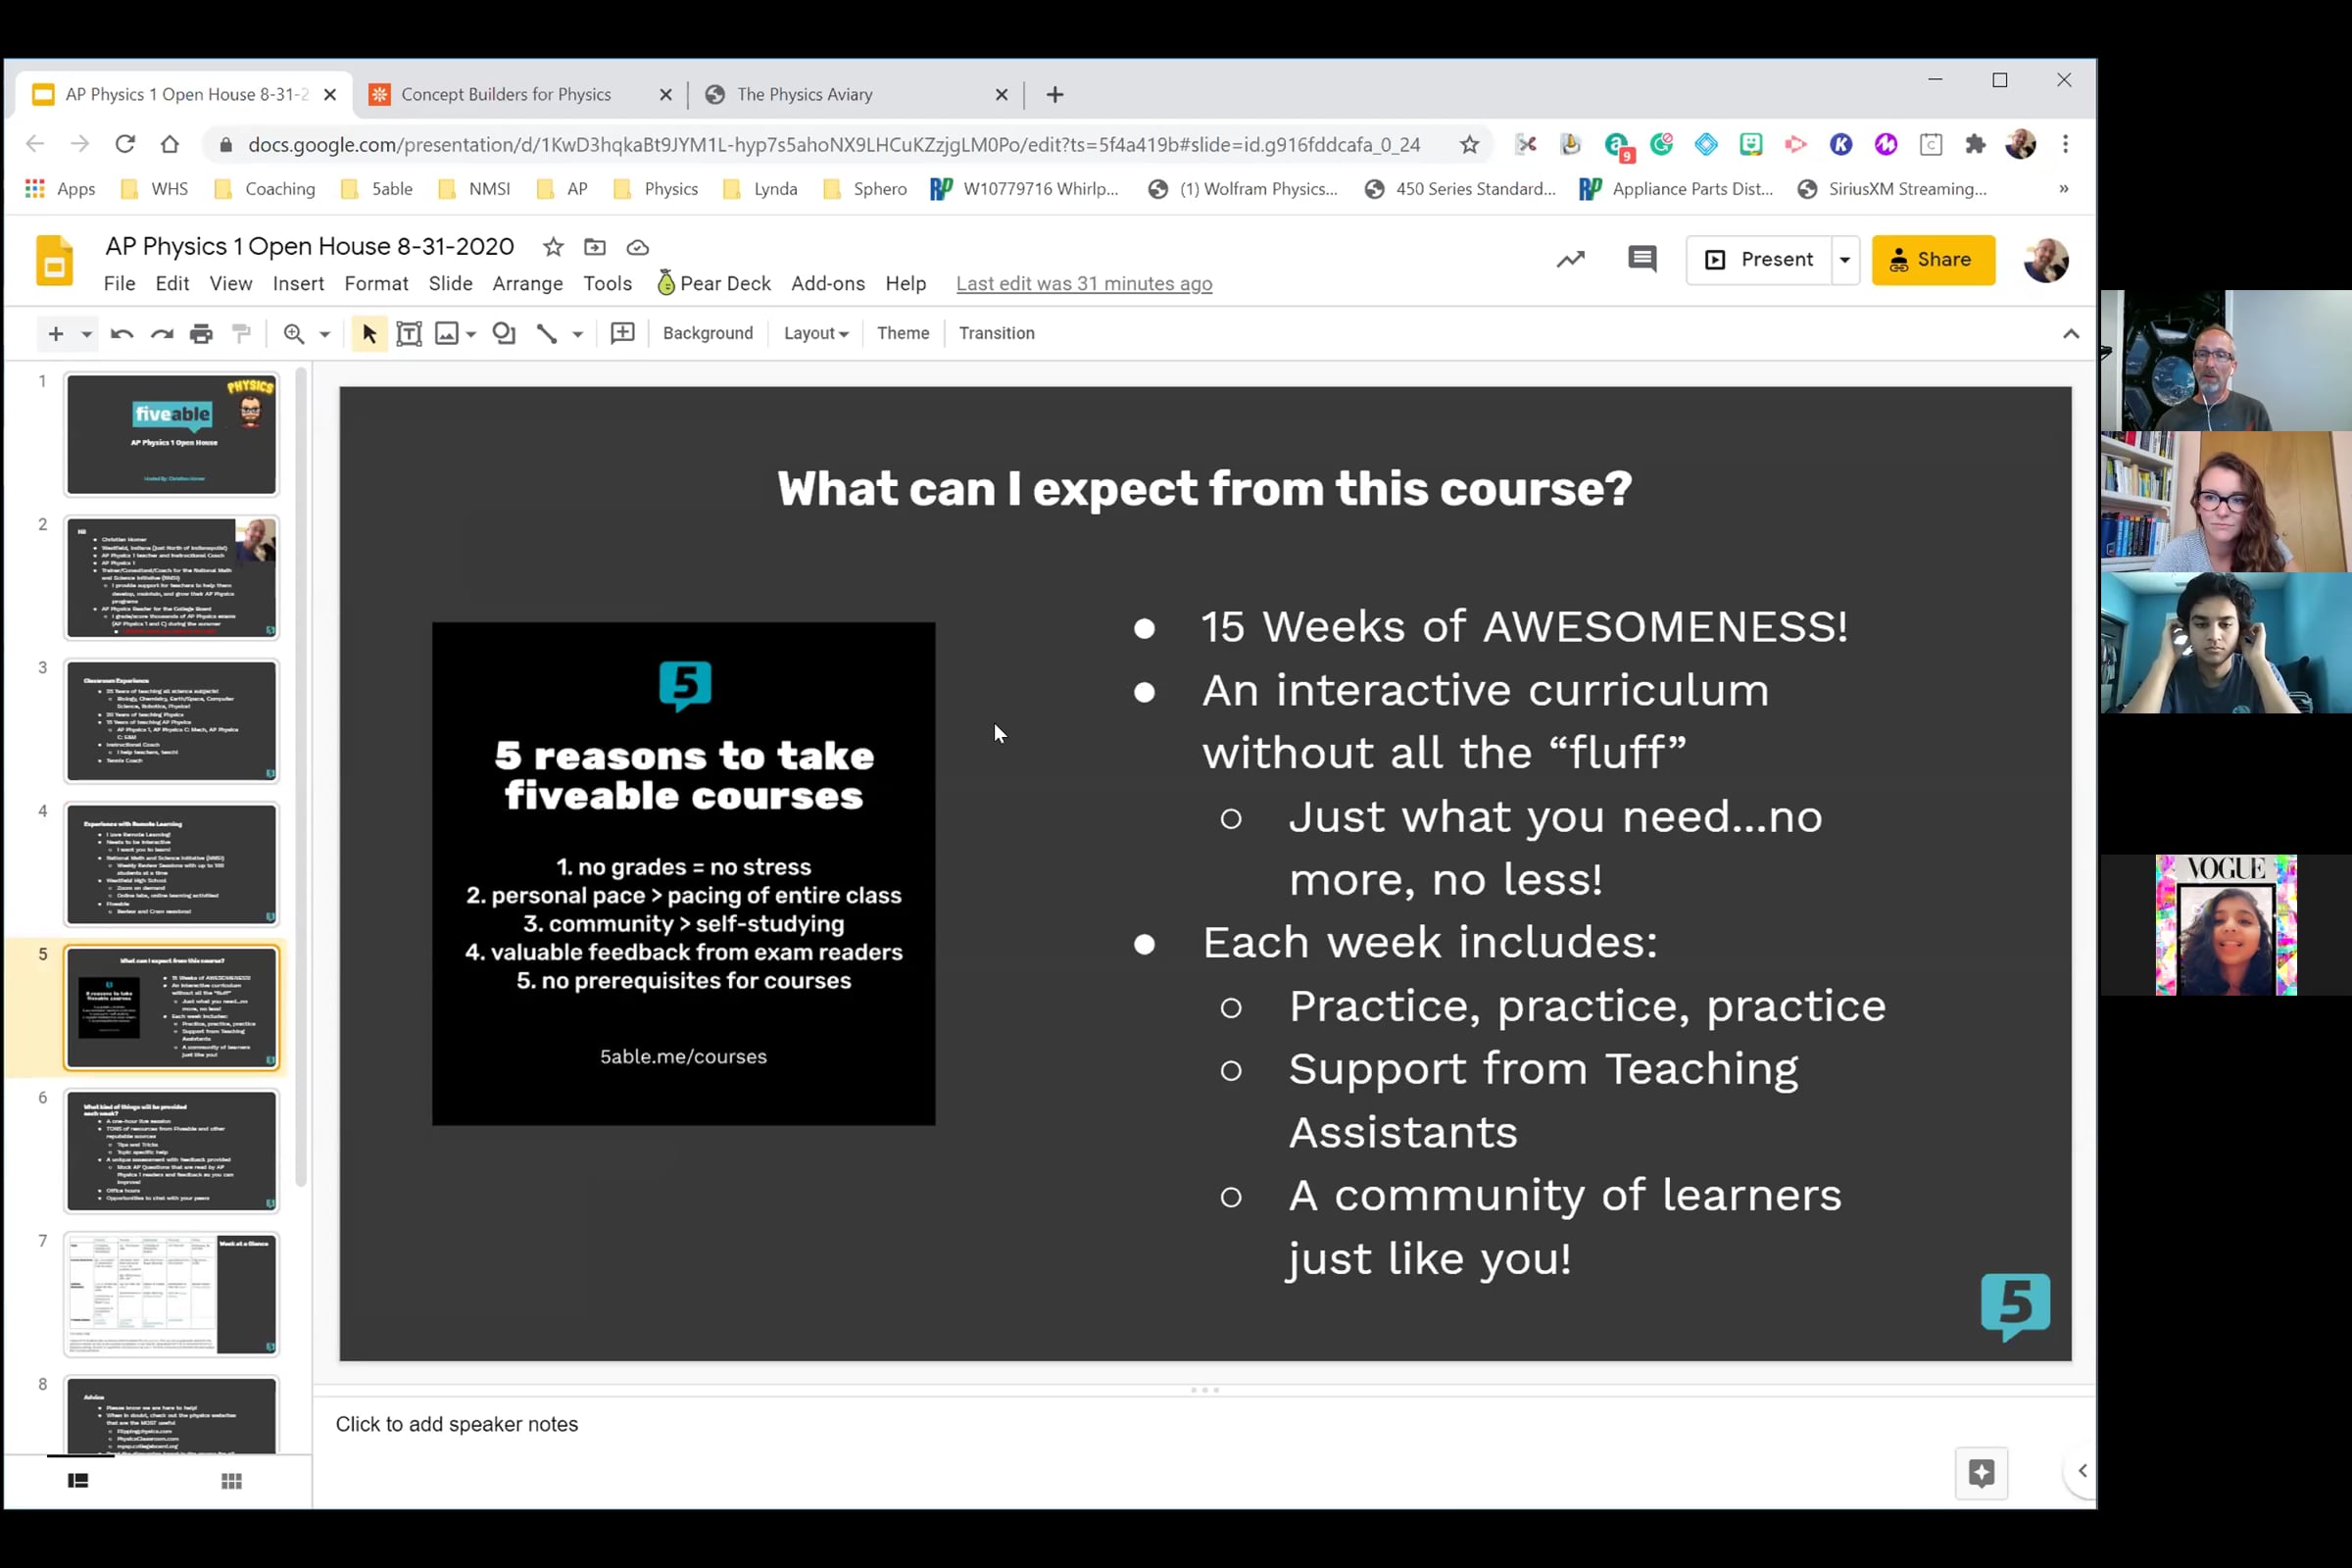Image resolution: width=2352 pixels, height=1568 pixels.
Task: Switch to Concept Builders for Physics tab
Action: (506, 95)
